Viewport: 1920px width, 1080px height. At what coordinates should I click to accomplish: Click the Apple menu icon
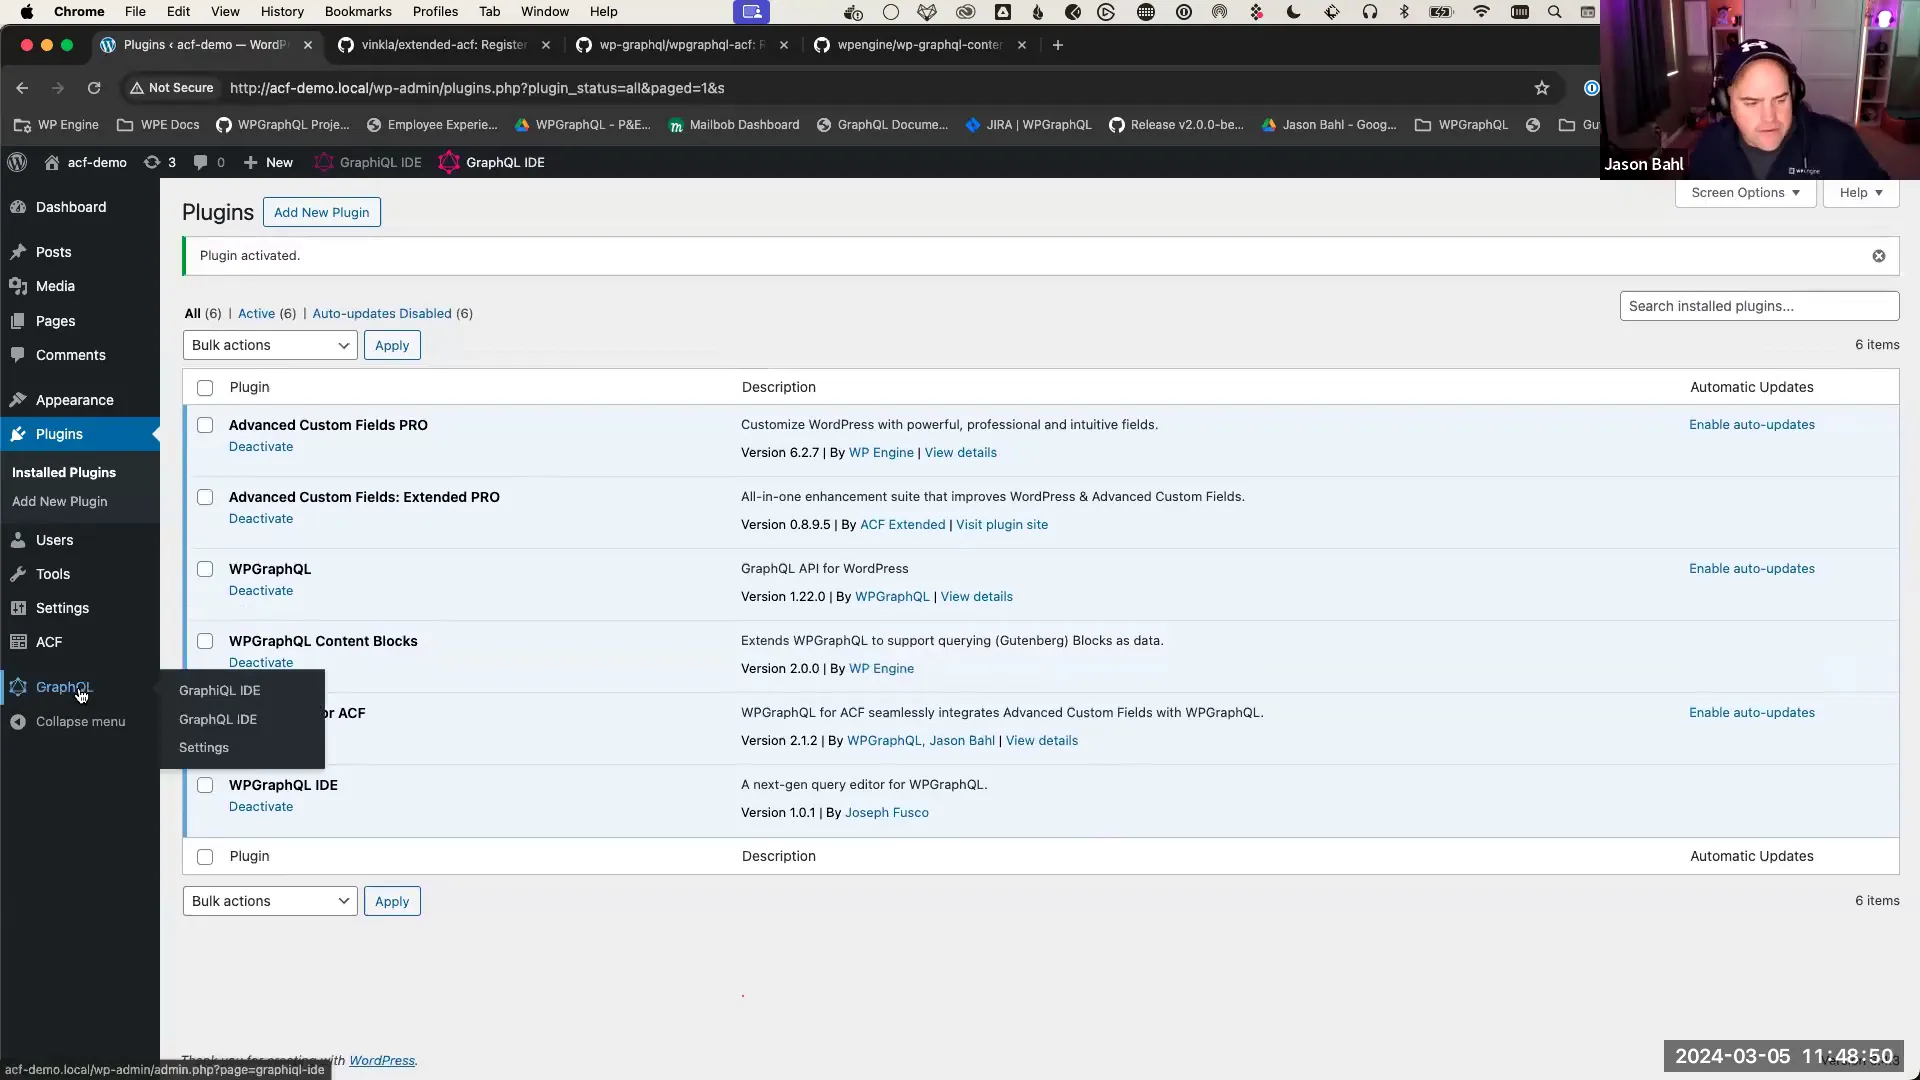click(27, 12)
